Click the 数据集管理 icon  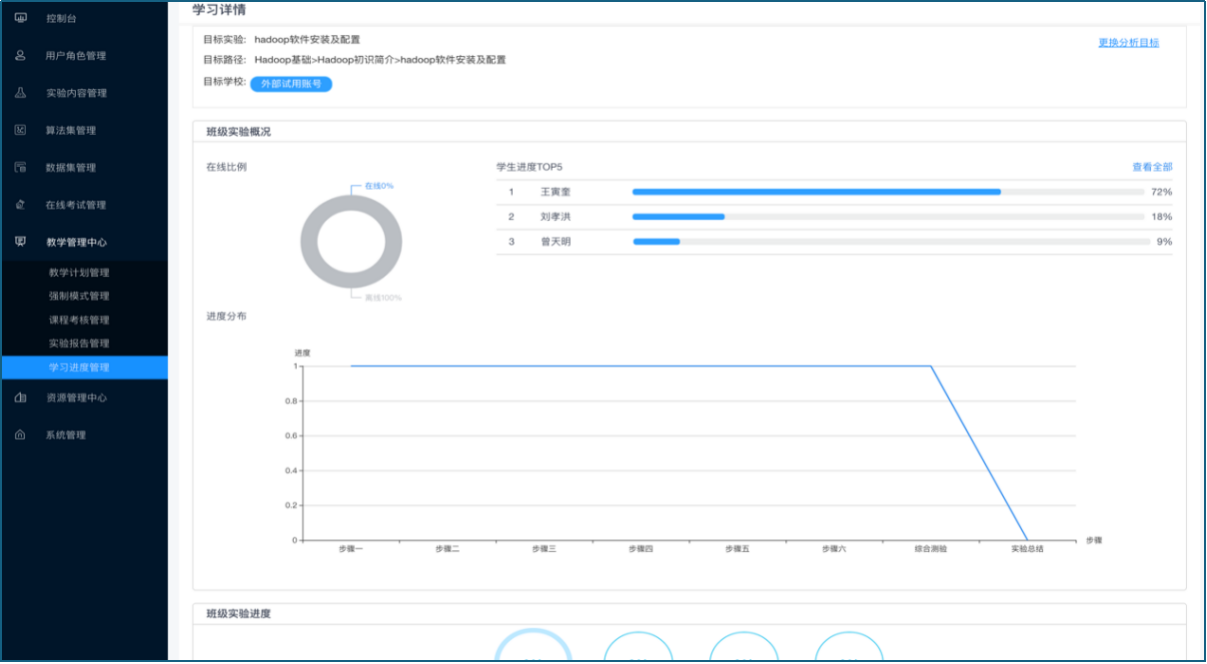(x=20, y=168)
